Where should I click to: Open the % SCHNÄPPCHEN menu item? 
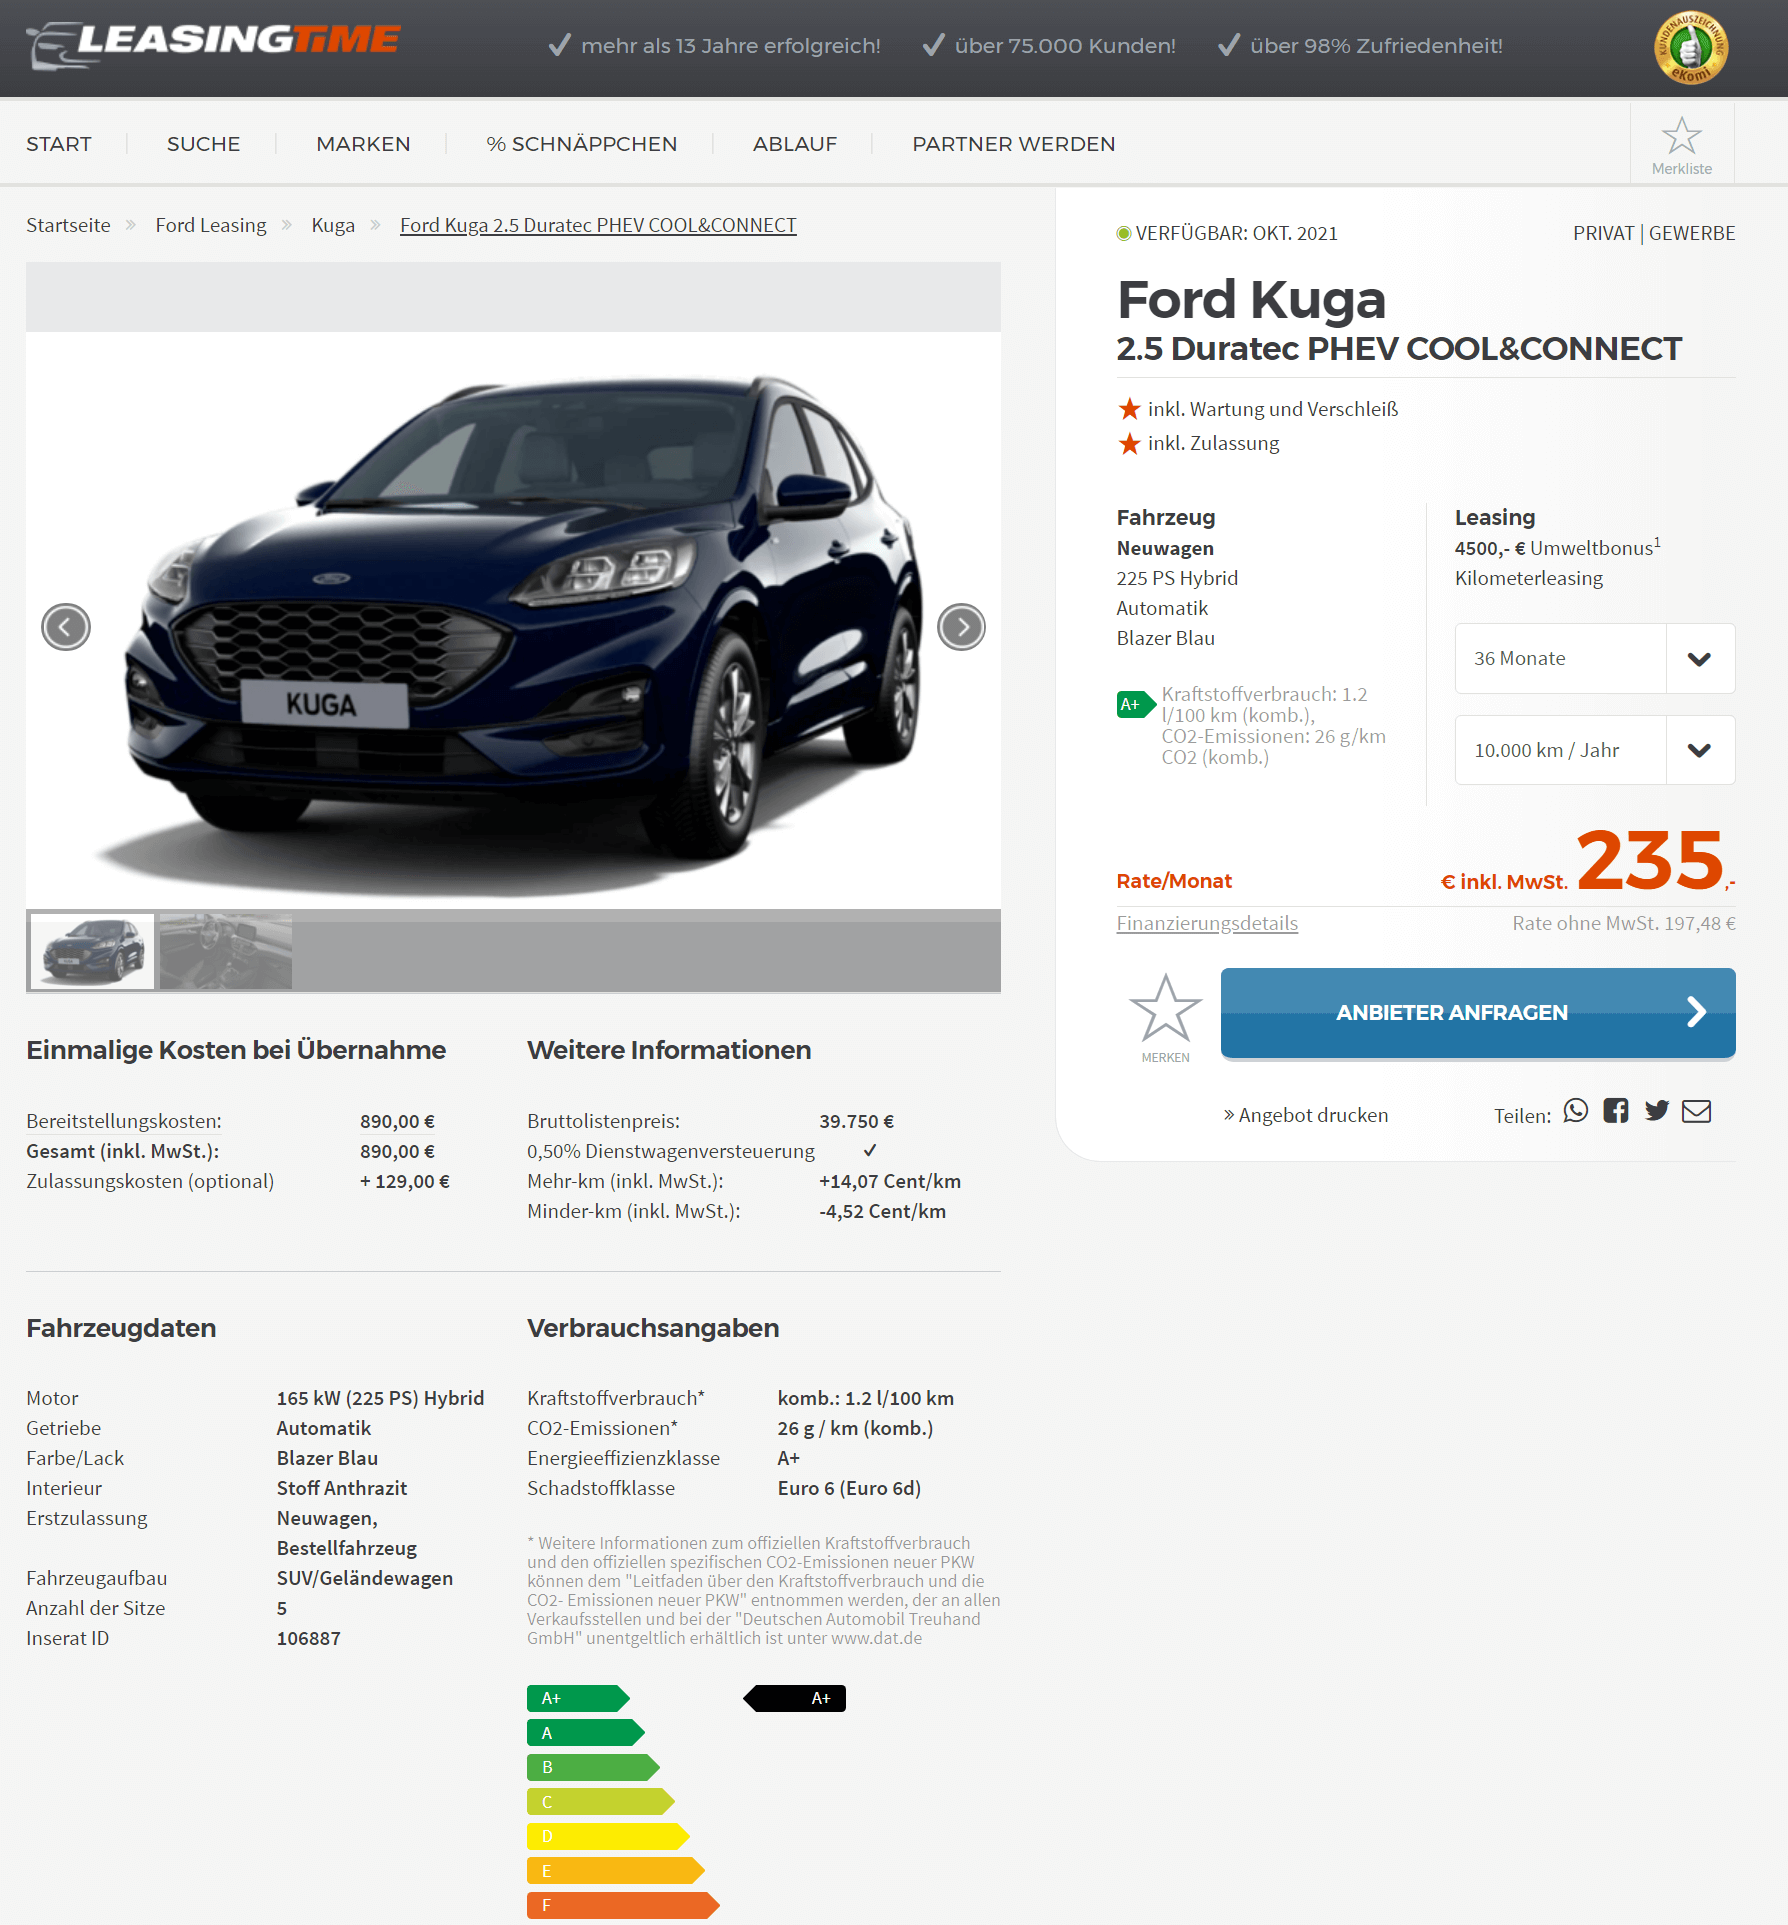click(x=582, y=144)
